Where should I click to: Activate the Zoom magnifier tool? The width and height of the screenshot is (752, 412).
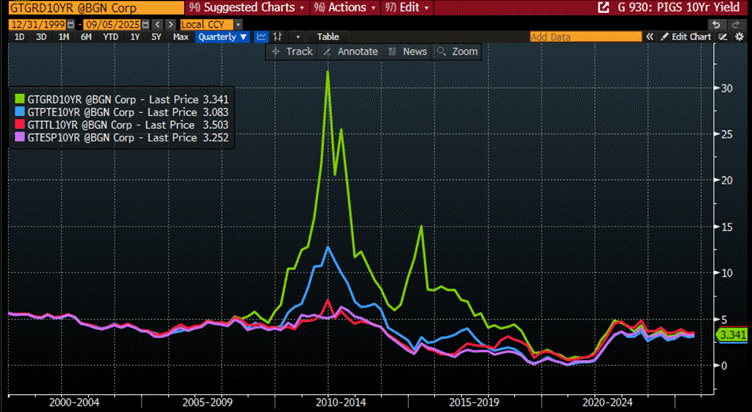tap(457, 52)
